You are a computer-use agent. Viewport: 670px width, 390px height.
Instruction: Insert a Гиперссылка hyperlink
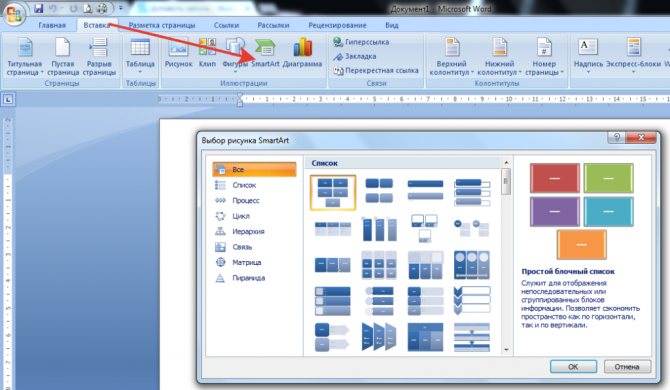361,42
